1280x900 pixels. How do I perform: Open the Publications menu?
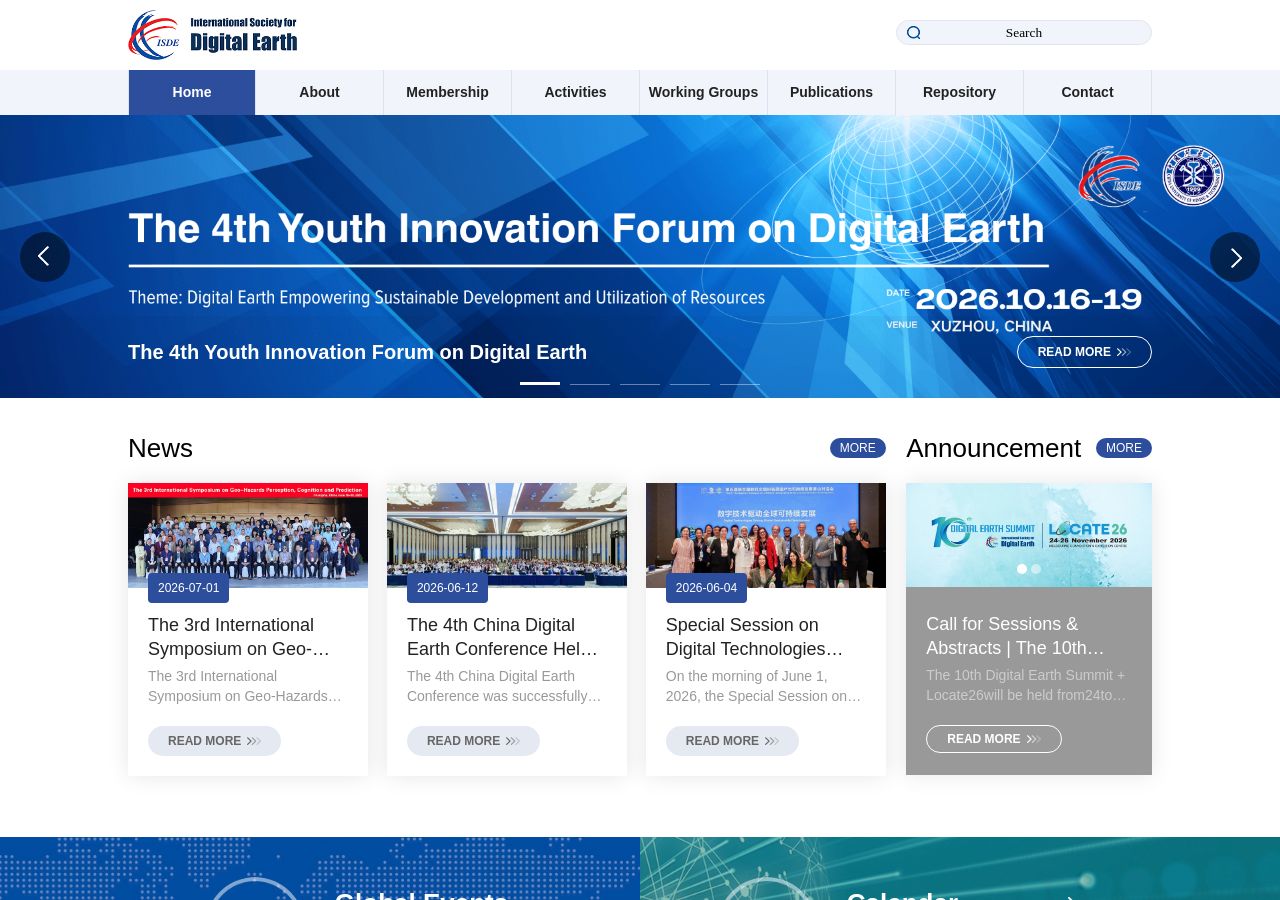[x=831, y=92]
